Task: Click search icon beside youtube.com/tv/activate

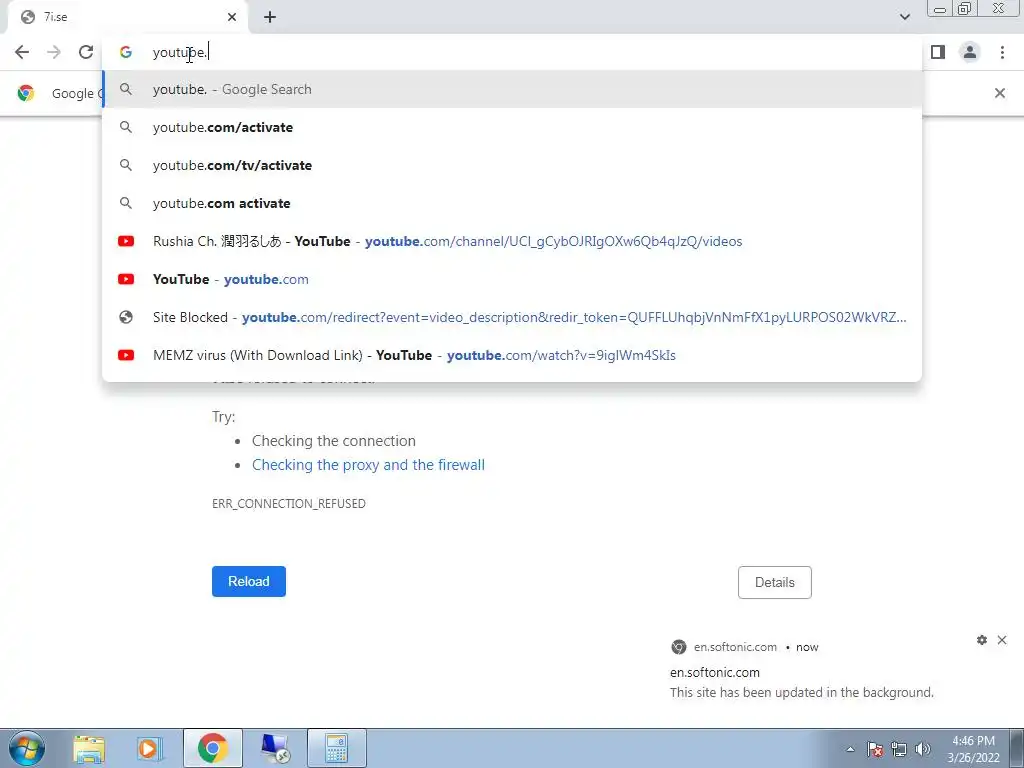Action: click(x=126, y=165)
